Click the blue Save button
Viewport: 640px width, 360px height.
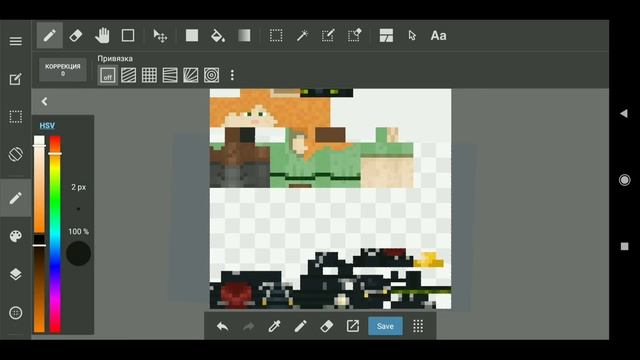pos(385,326)
